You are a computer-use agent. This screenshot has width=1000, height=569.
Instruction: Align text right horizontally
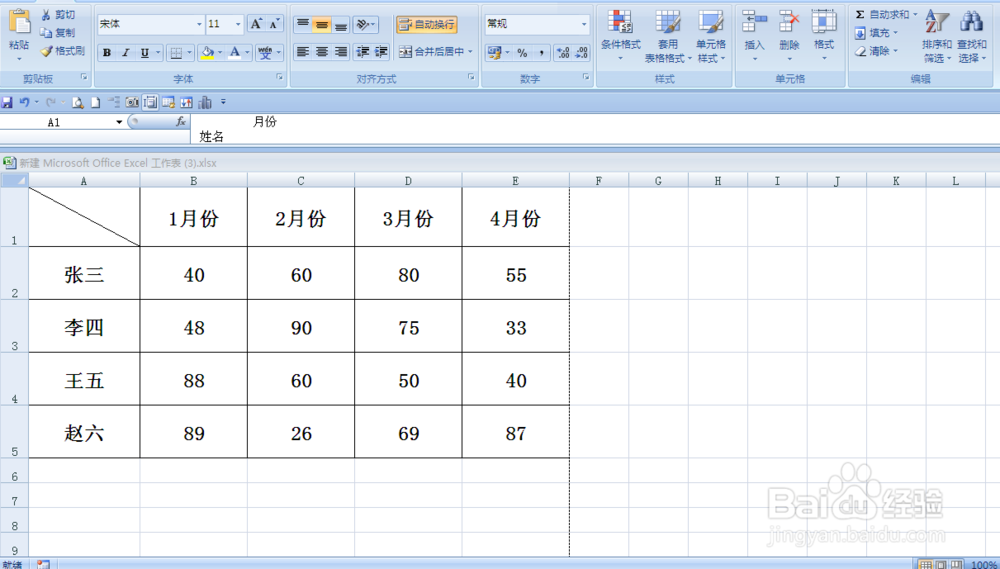(341, 52)
